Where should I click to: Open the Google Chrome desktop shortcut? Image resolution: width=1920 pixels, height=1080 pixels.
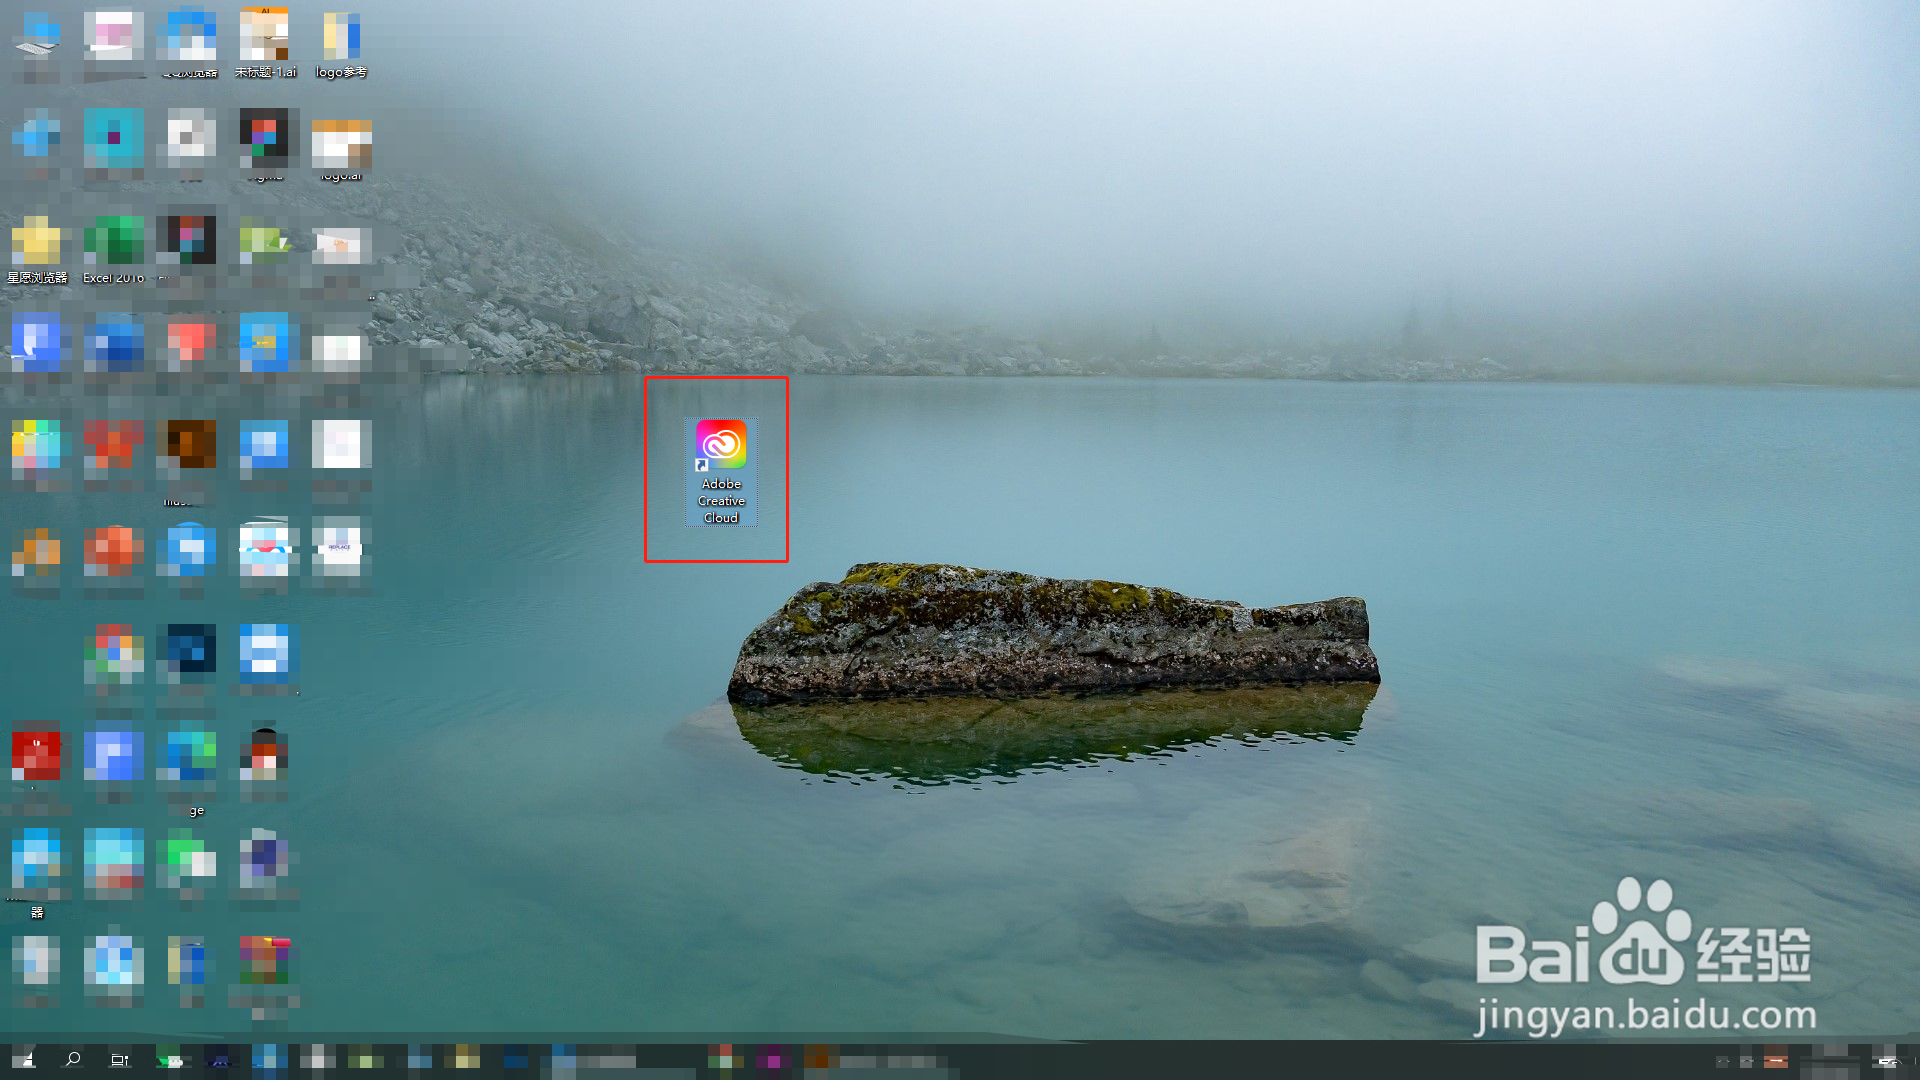point(113,652)
